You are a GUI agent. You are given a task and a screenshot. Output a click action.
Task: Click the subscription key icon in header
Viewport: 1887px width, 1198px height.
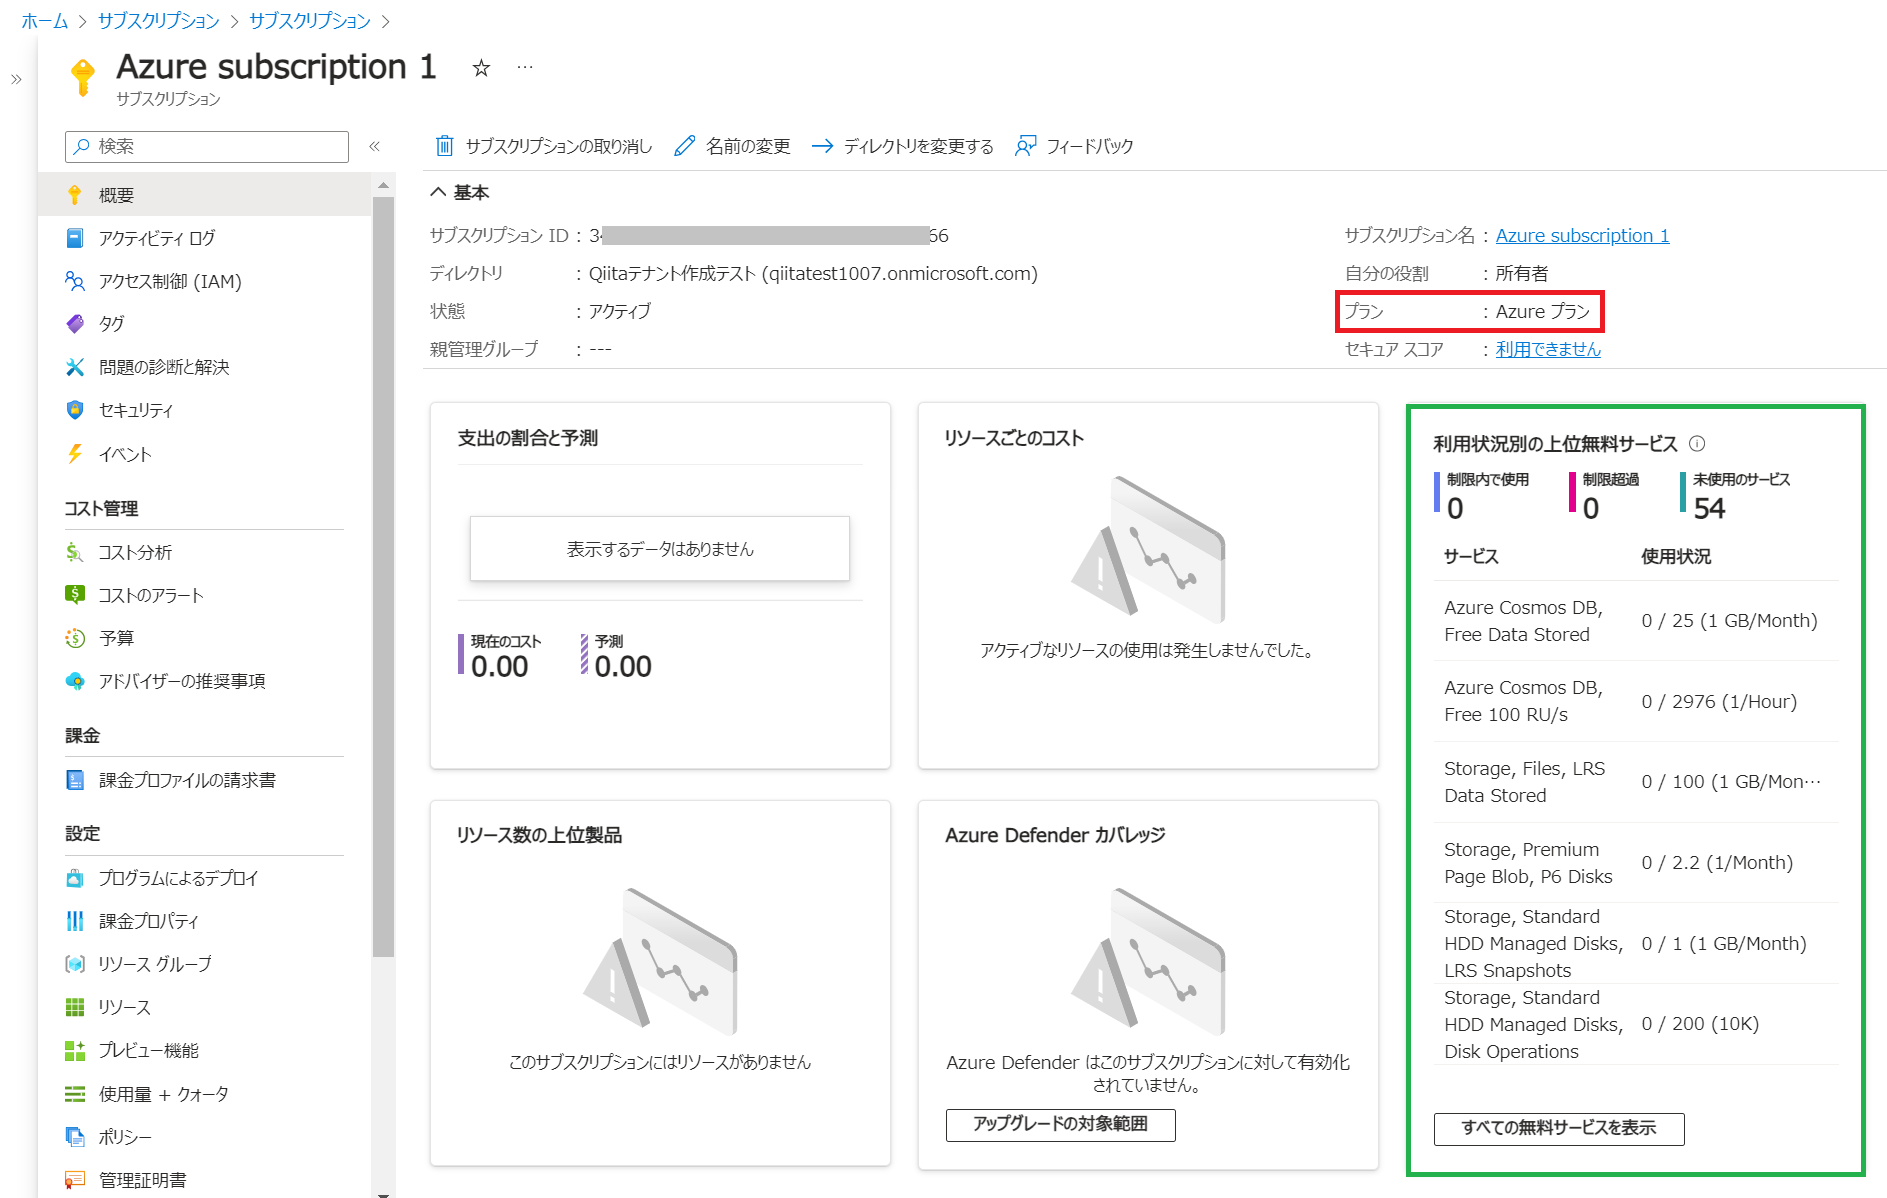pyautogui.click(x=83, y=77)
